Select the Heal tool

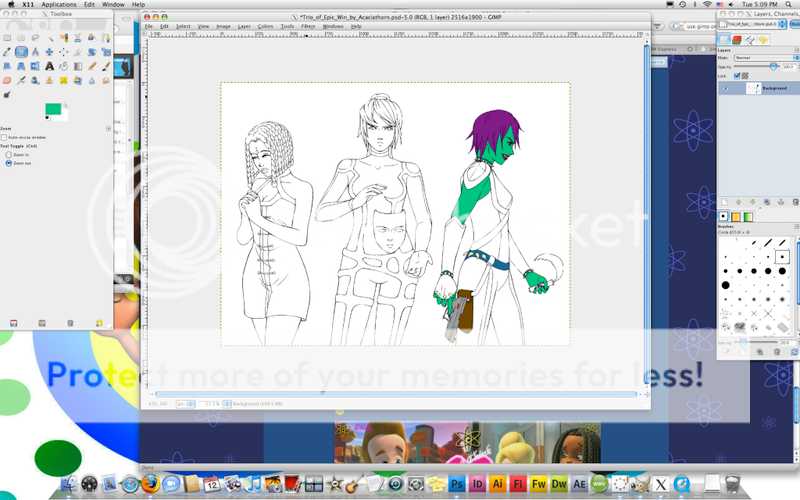63,79
